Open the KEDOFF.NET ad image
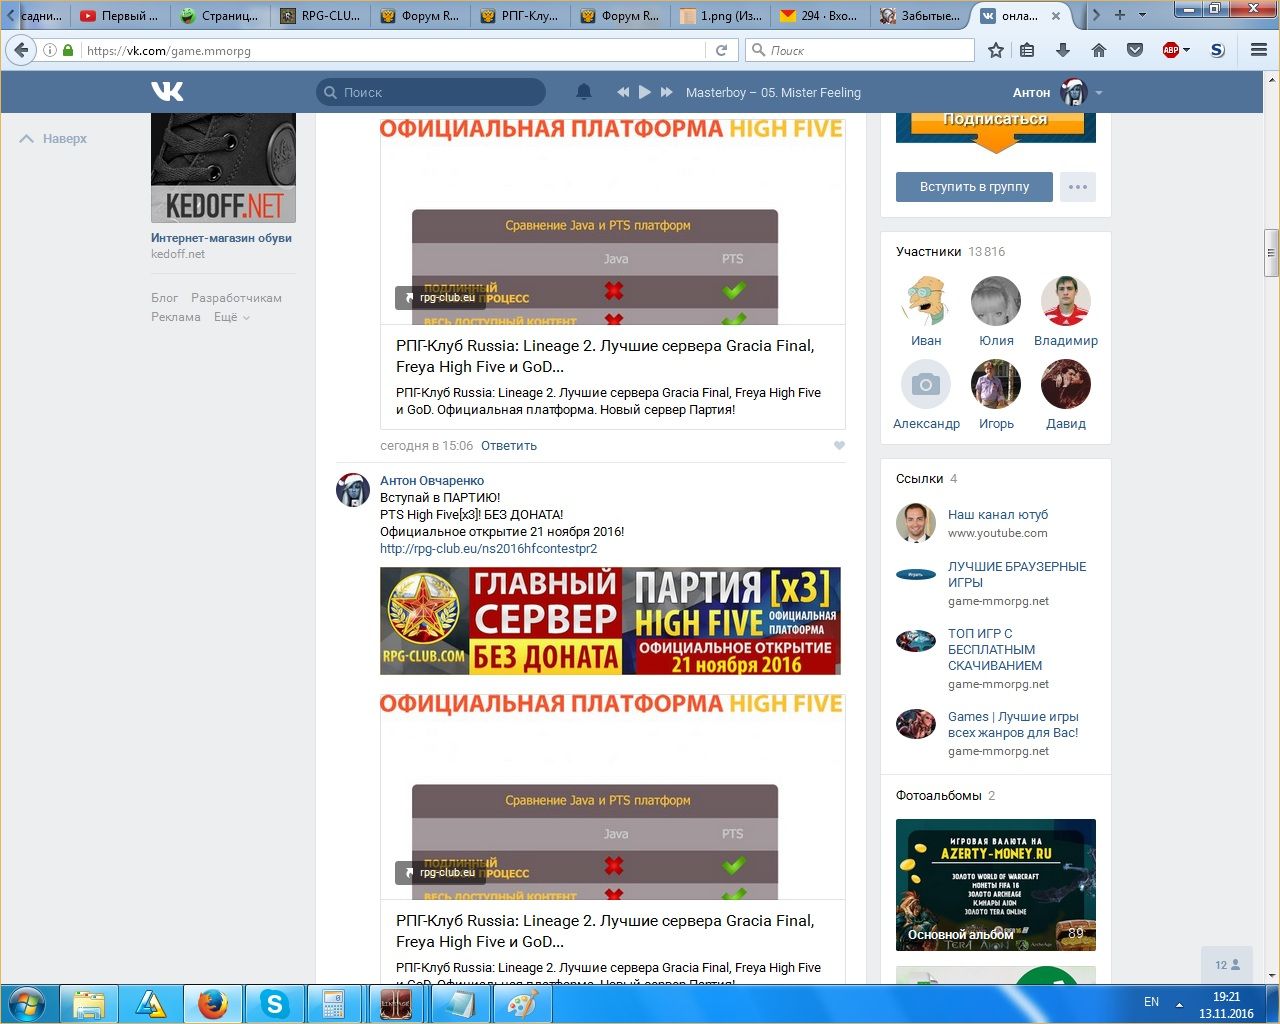The height and width of the screenshot is (1024, 1280). pyautogui.click(x=223, y=168)
